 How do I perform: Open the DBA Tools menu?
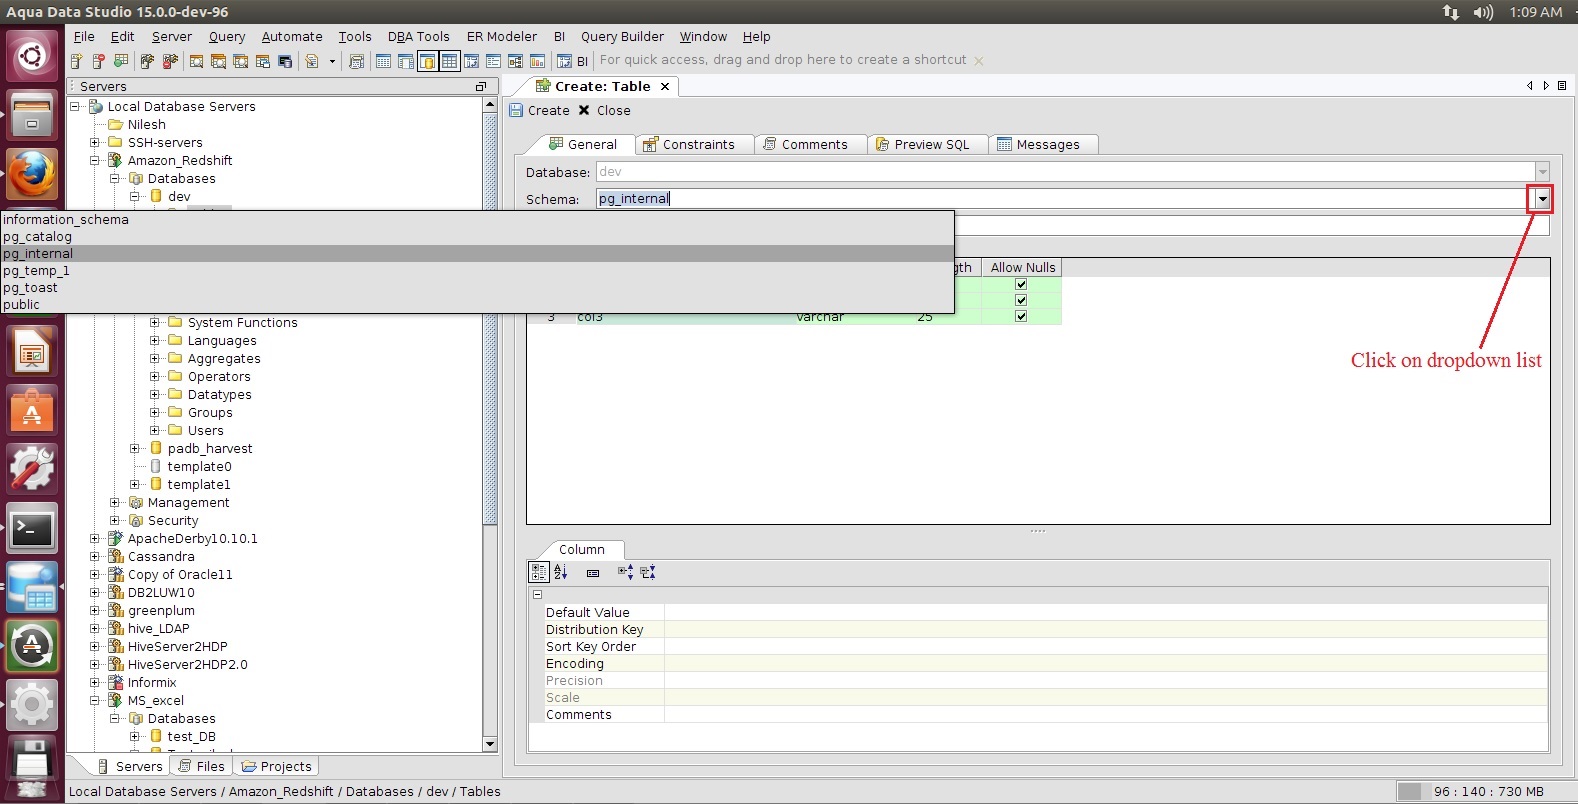coord(418,37)
